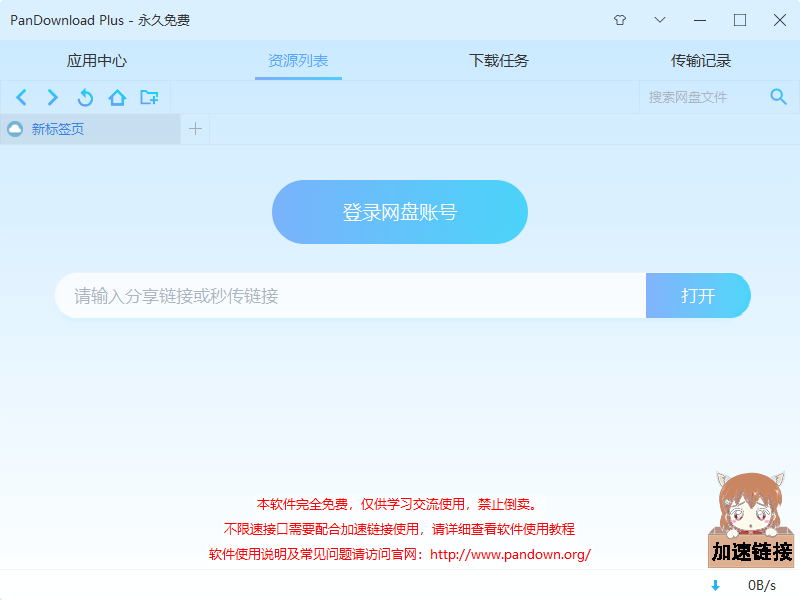800x600 pixels.
Task: Click the back navigation arrow
Action: (x=21, y=97)
